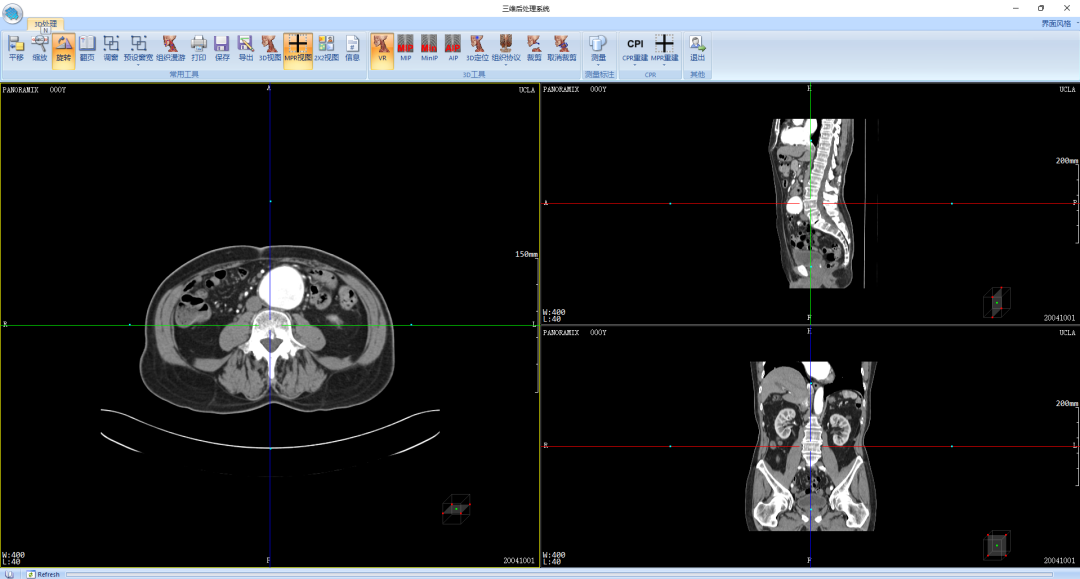
Task: Click the round application menu button
Action: (x=12, y=12)
